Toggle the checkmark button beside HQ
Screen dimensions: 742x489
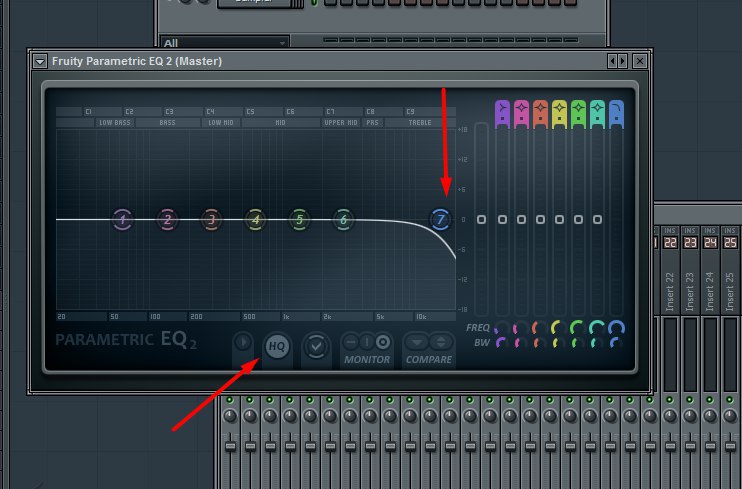coord(316,347)
